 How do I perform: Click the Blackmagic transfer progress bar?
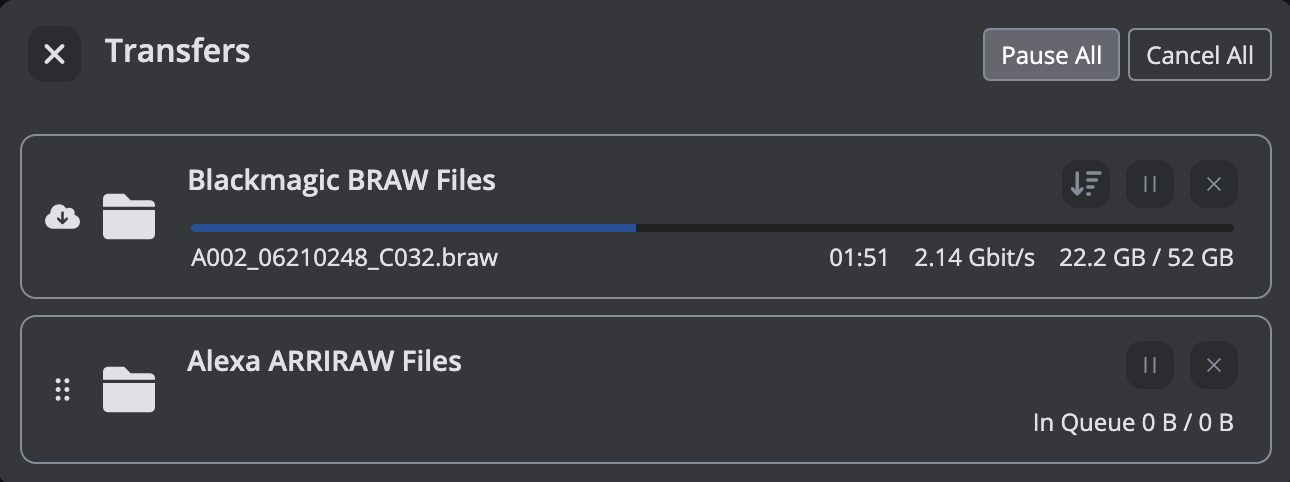point(712,228)
